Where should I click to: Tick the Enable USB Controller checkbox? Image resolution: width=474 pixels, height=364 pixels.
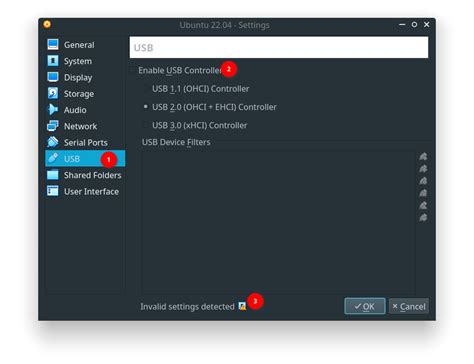tap(133, 70)
